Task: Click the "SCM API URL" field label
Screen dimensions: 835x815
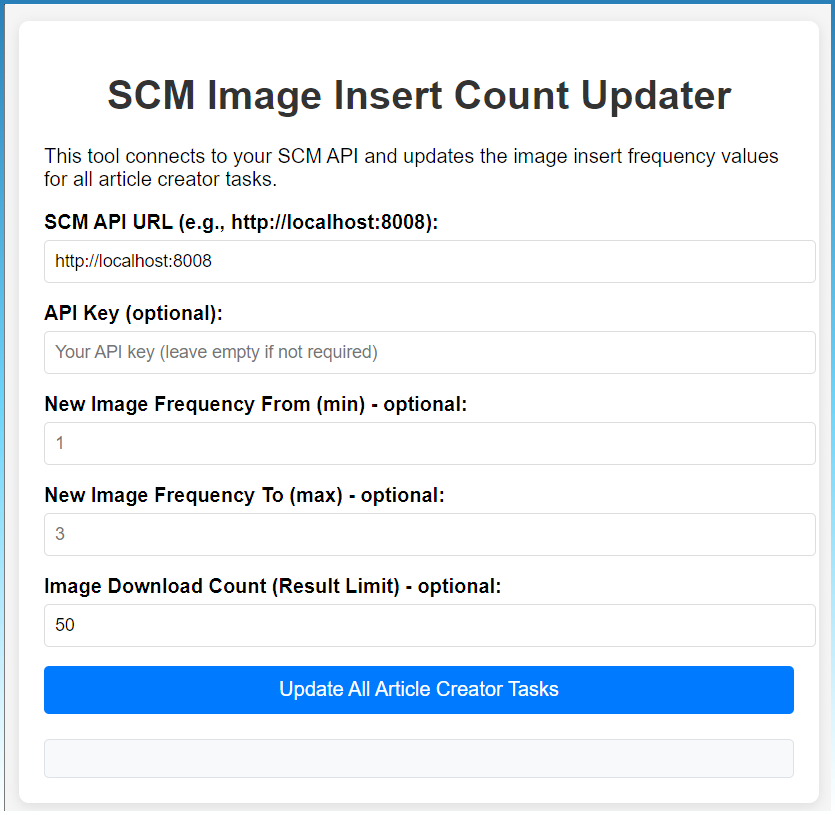Action: (241, 222)
